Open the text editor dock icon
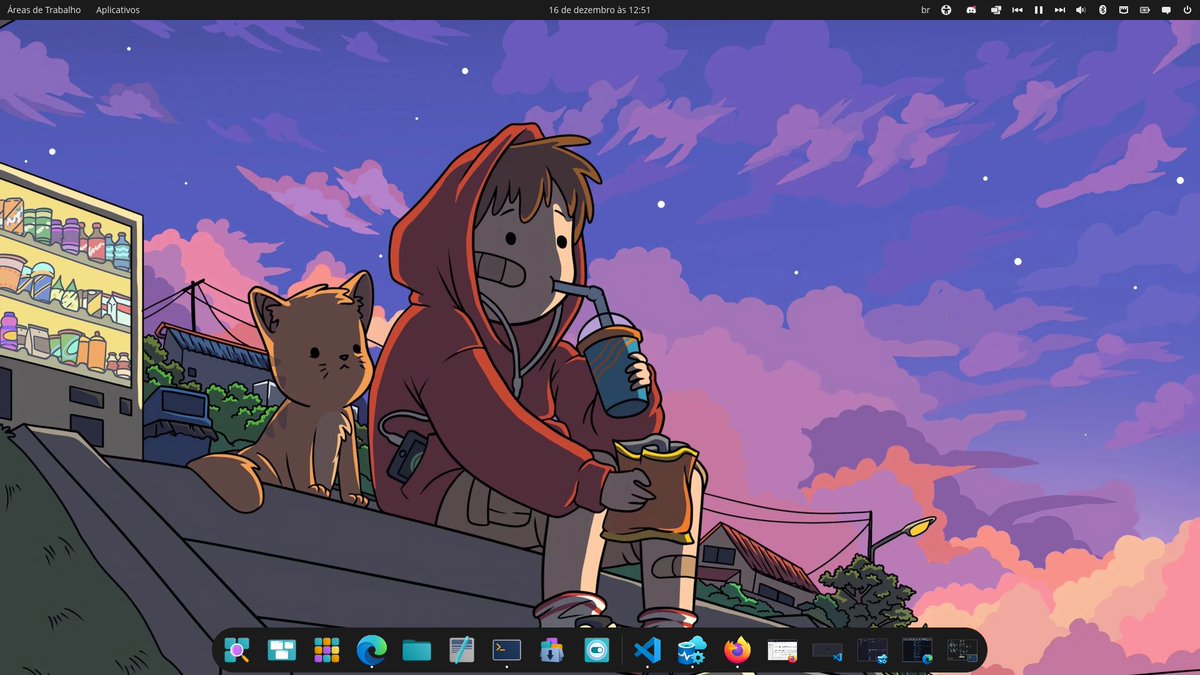 click(x=461, y=651)
